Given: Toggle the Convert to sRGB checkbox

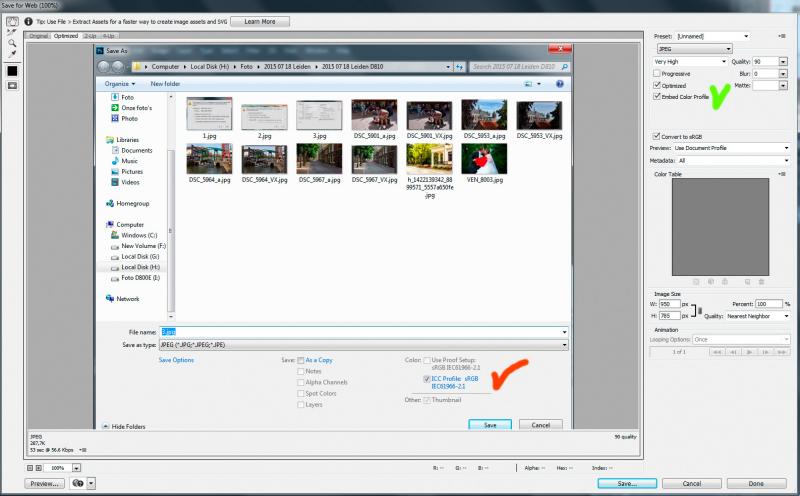Looking at the screenshot, I should click(x=657, y=136).
